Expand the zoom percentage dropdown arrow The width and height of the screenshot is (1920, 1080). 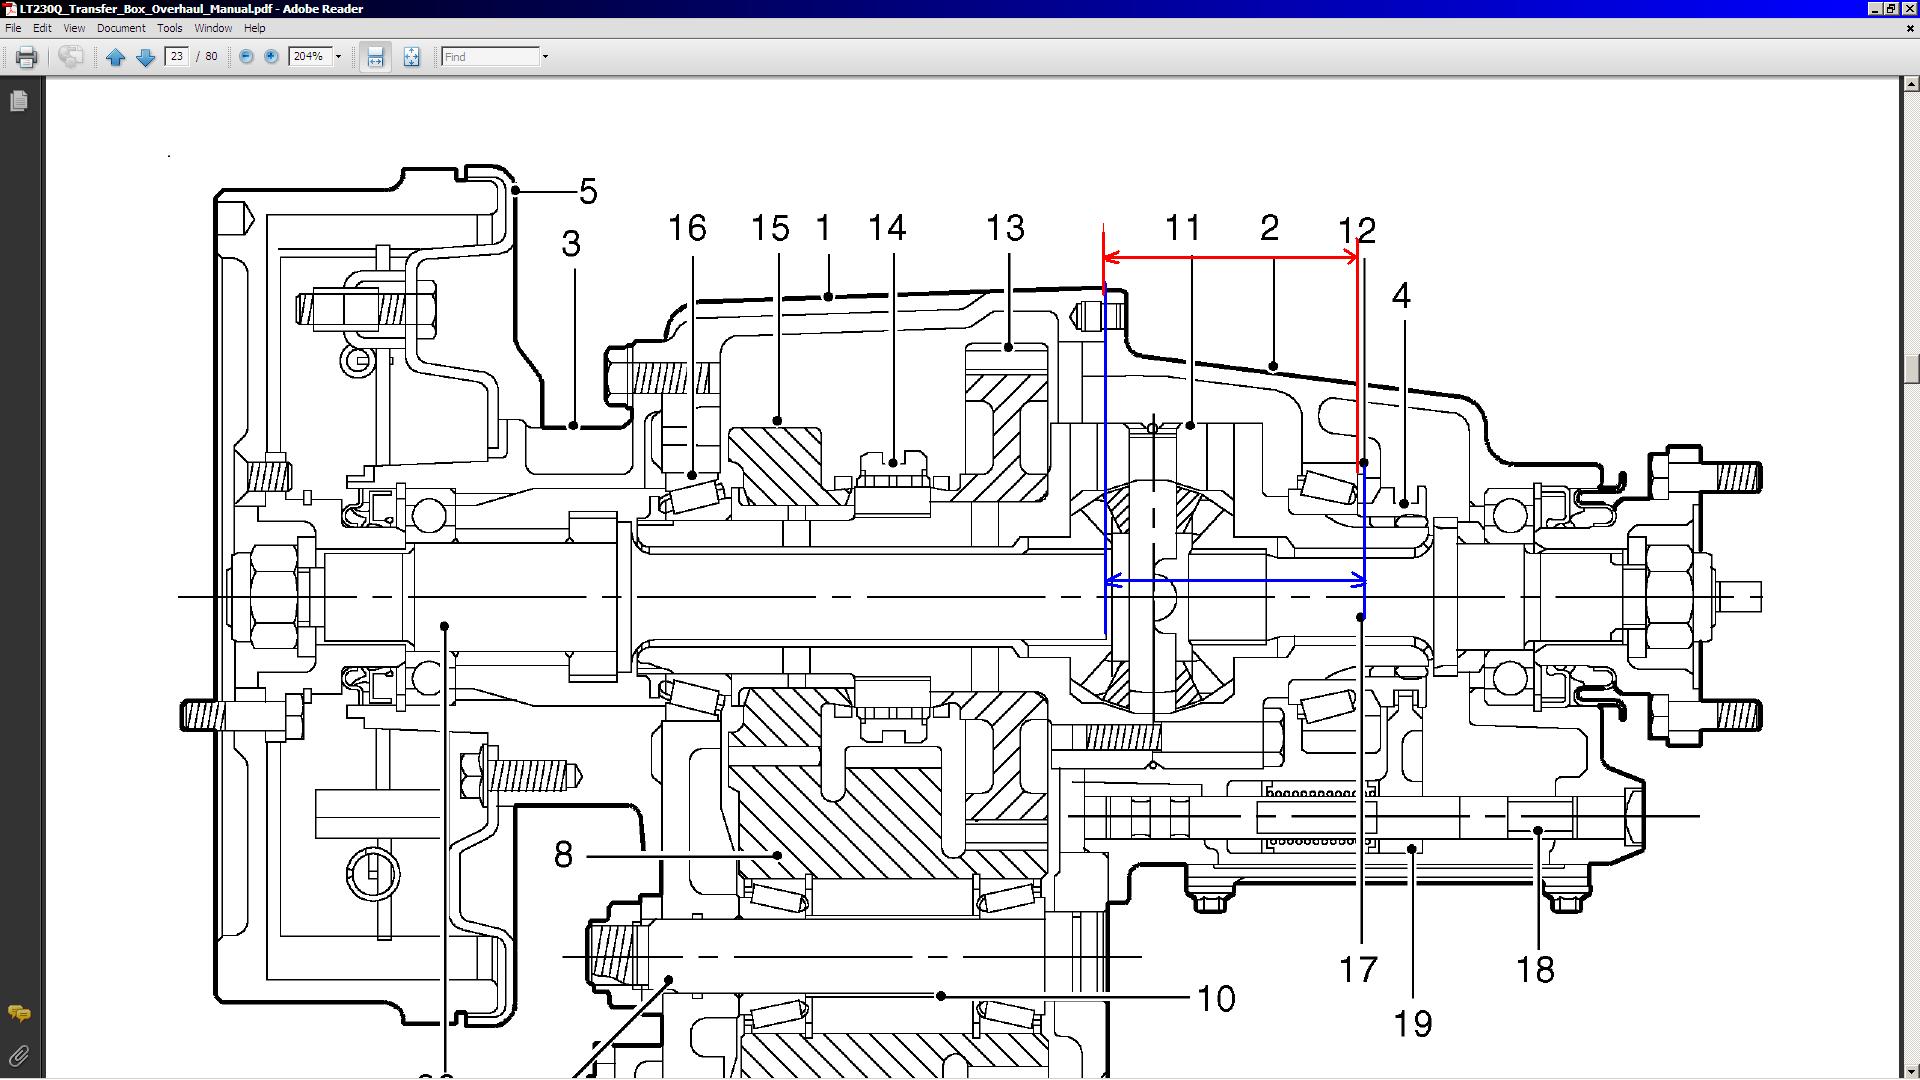(338, 57)
